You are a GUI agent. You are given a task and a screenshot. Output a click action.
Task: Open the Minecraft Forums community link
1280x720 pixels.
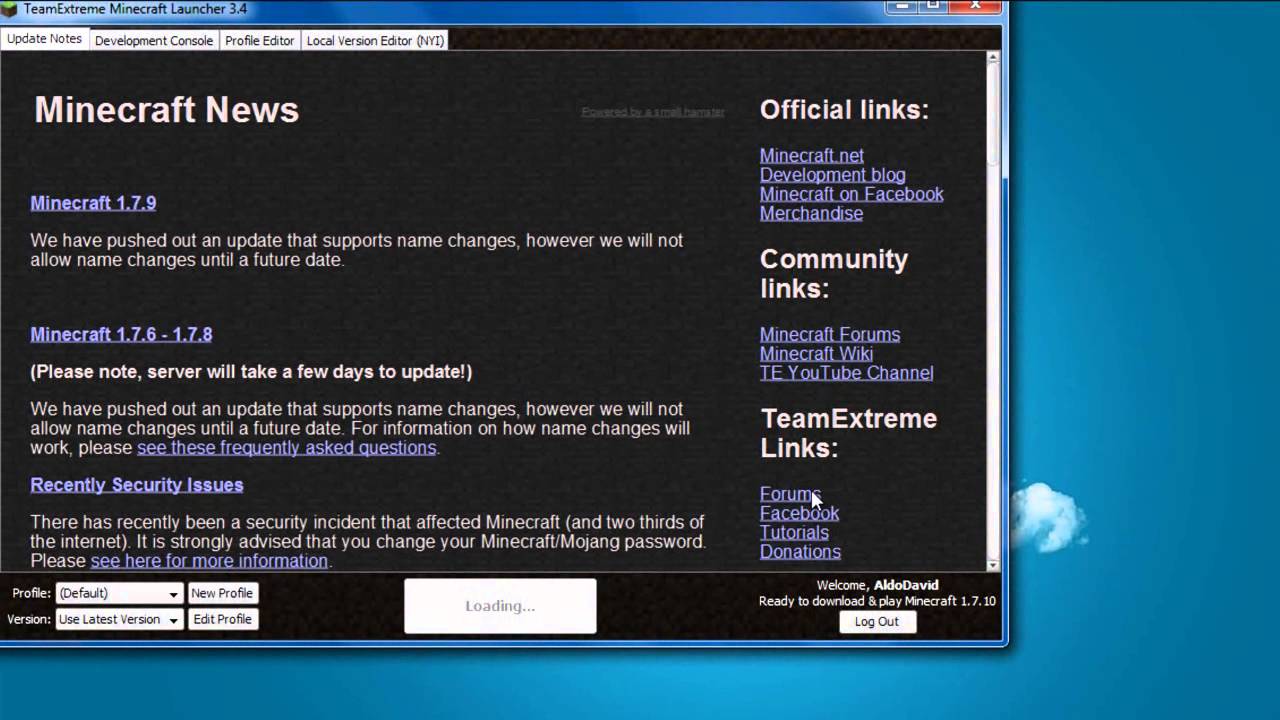[x=830, y=334]
